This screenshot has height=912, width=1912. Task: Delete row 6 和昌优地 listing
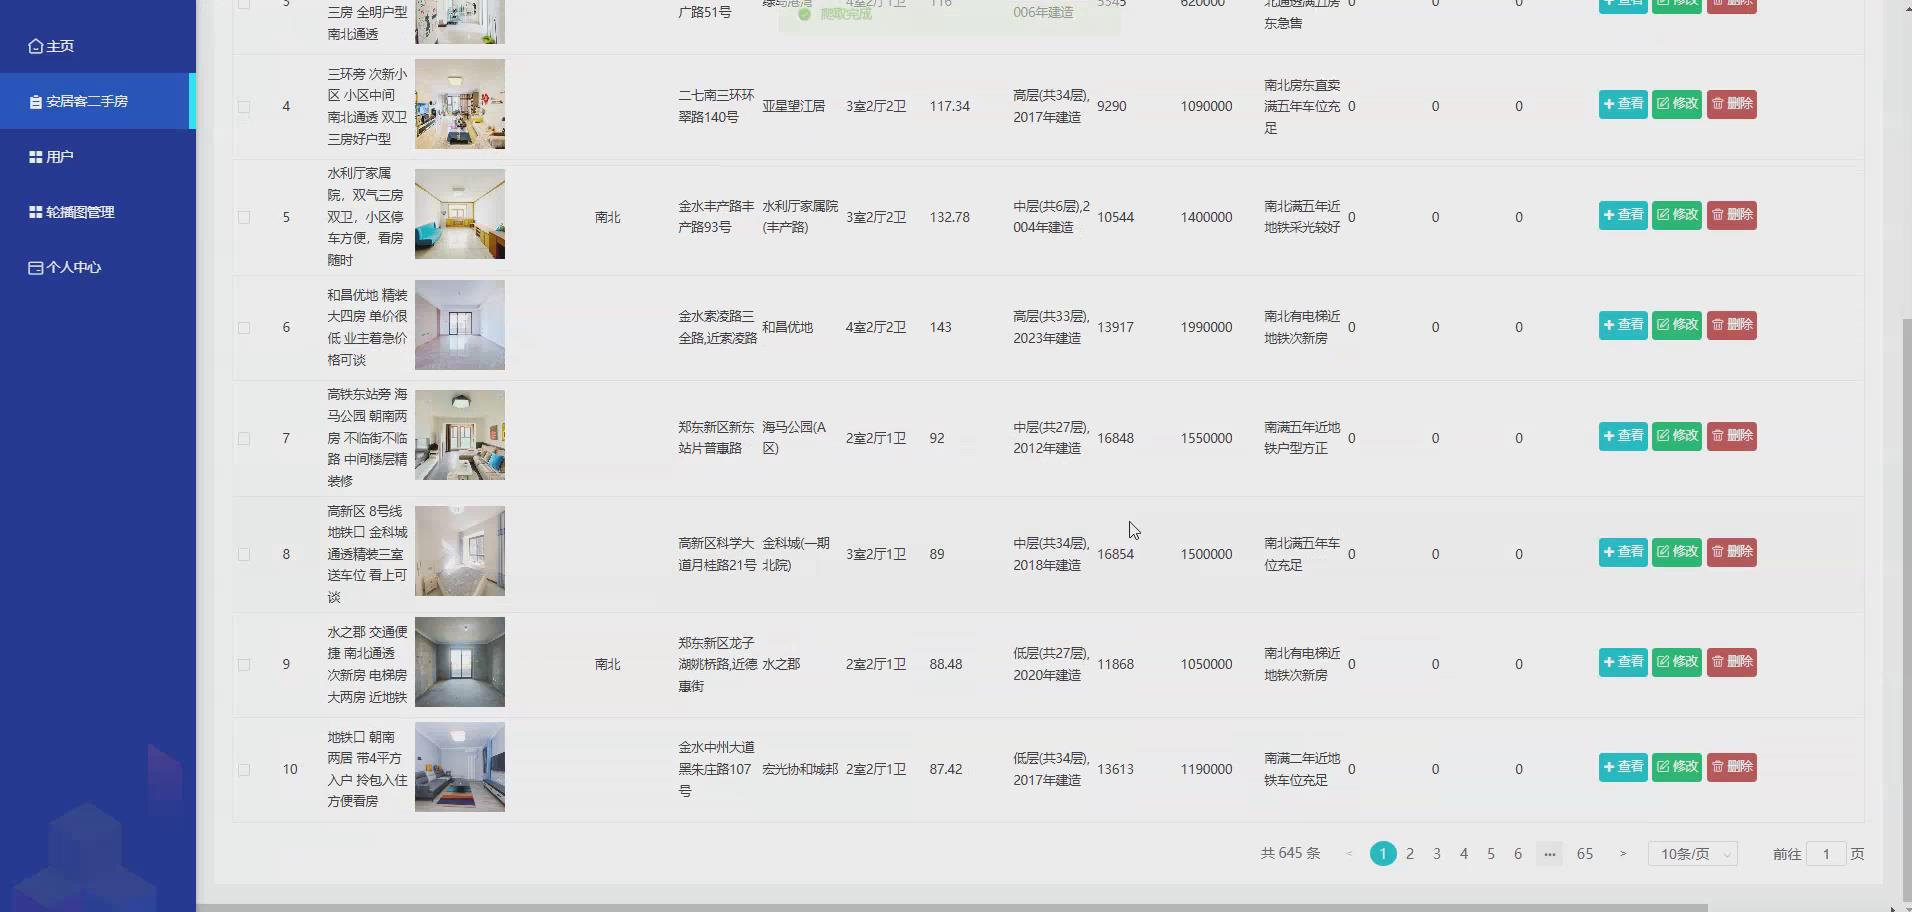[x=1732, y=325]
